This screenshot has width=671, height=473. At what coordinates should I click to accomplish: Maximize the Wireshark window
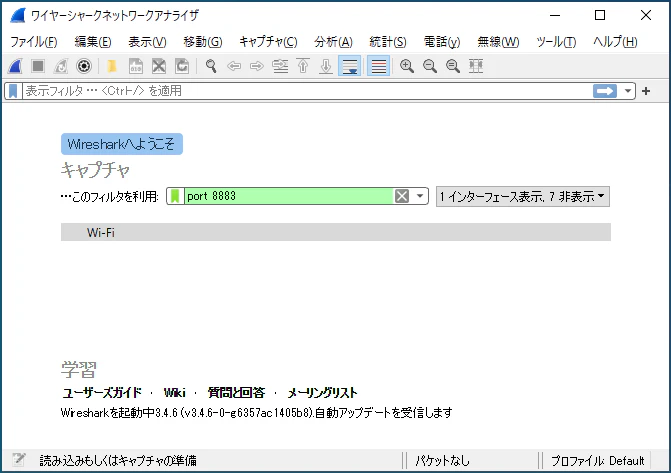[600, 15]
